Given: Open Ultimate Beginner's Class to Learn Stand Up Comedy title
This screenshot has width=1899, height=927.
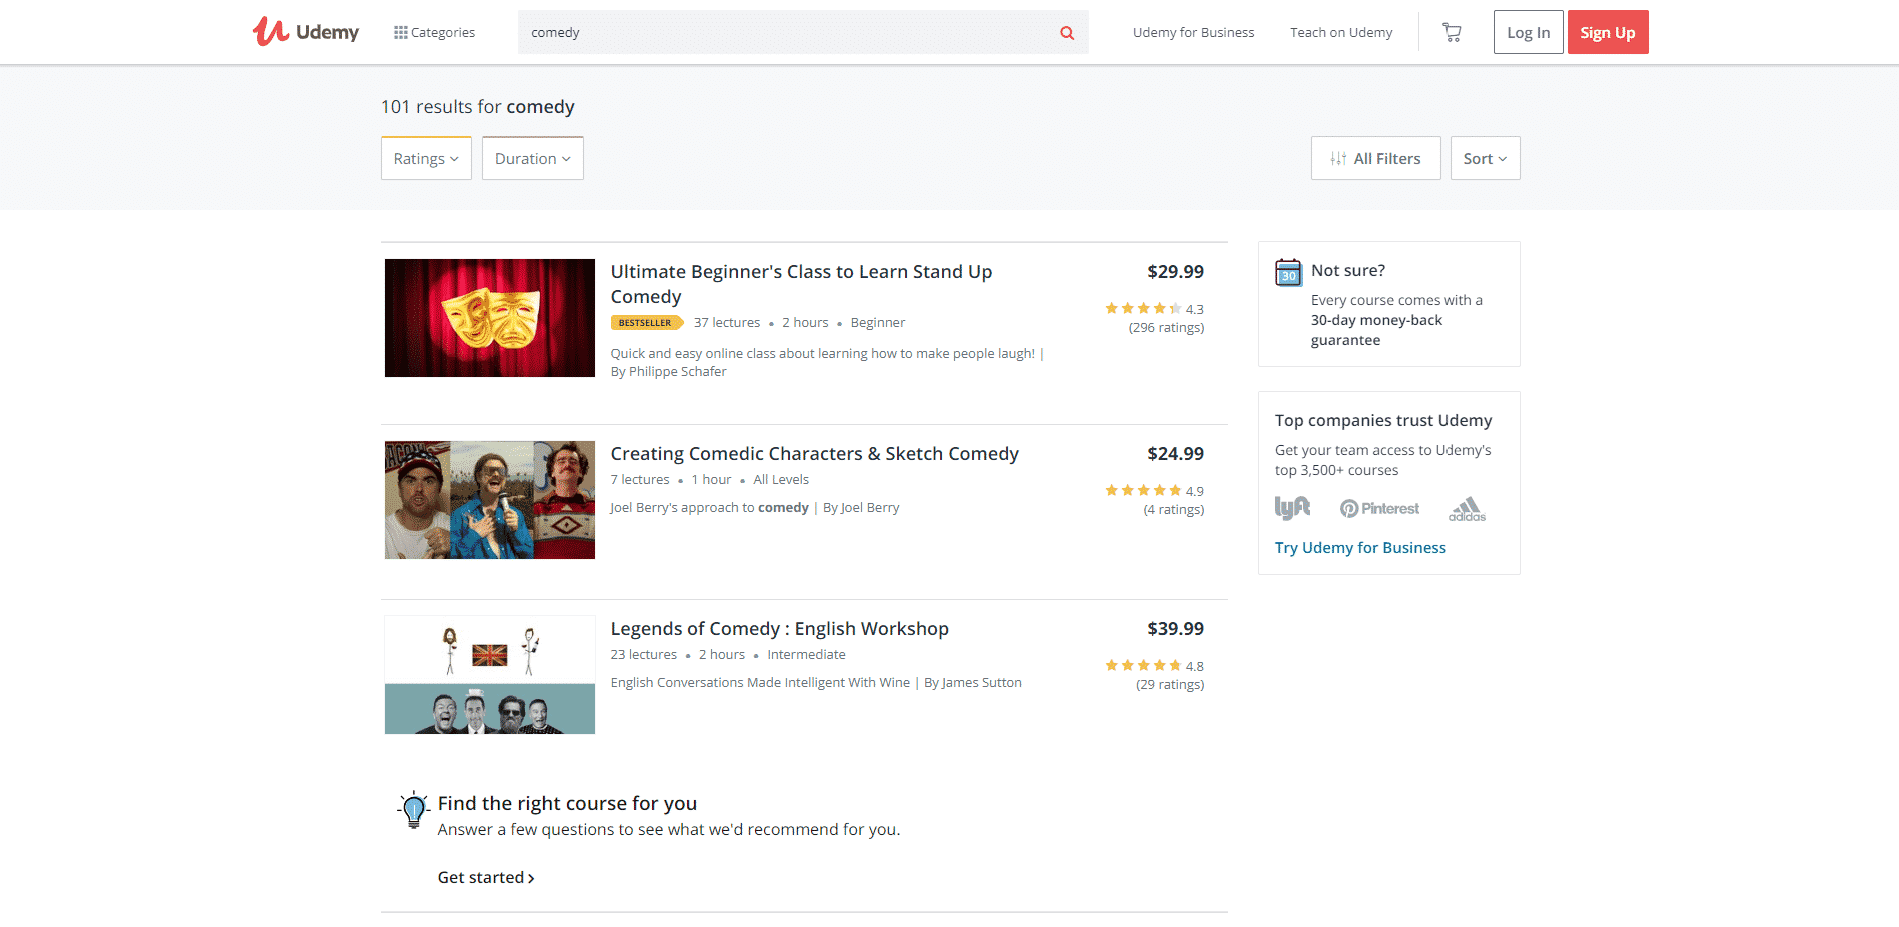Looking at the screenshot, I should point(801,284).
